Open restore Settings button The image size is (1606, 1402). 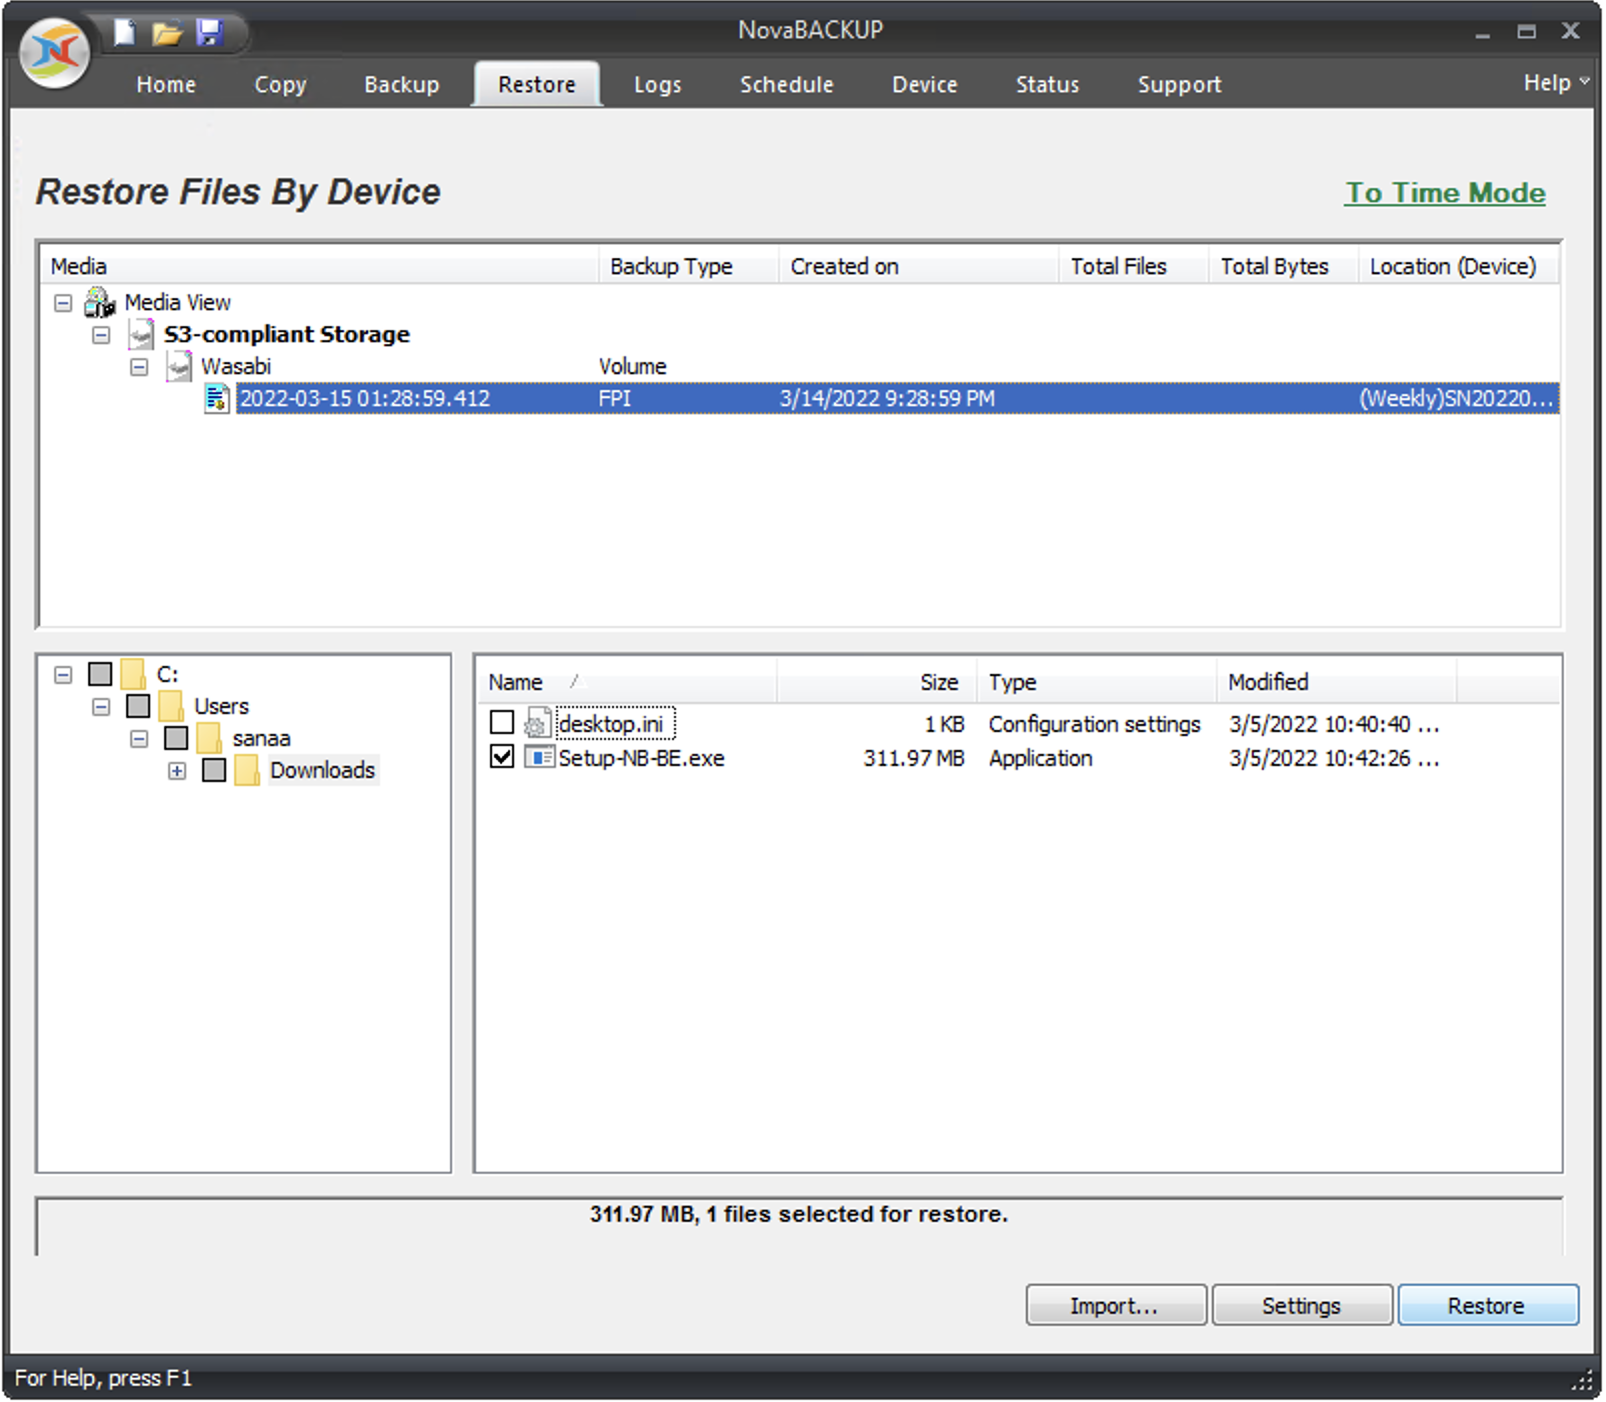(x=1301, y=1305)
